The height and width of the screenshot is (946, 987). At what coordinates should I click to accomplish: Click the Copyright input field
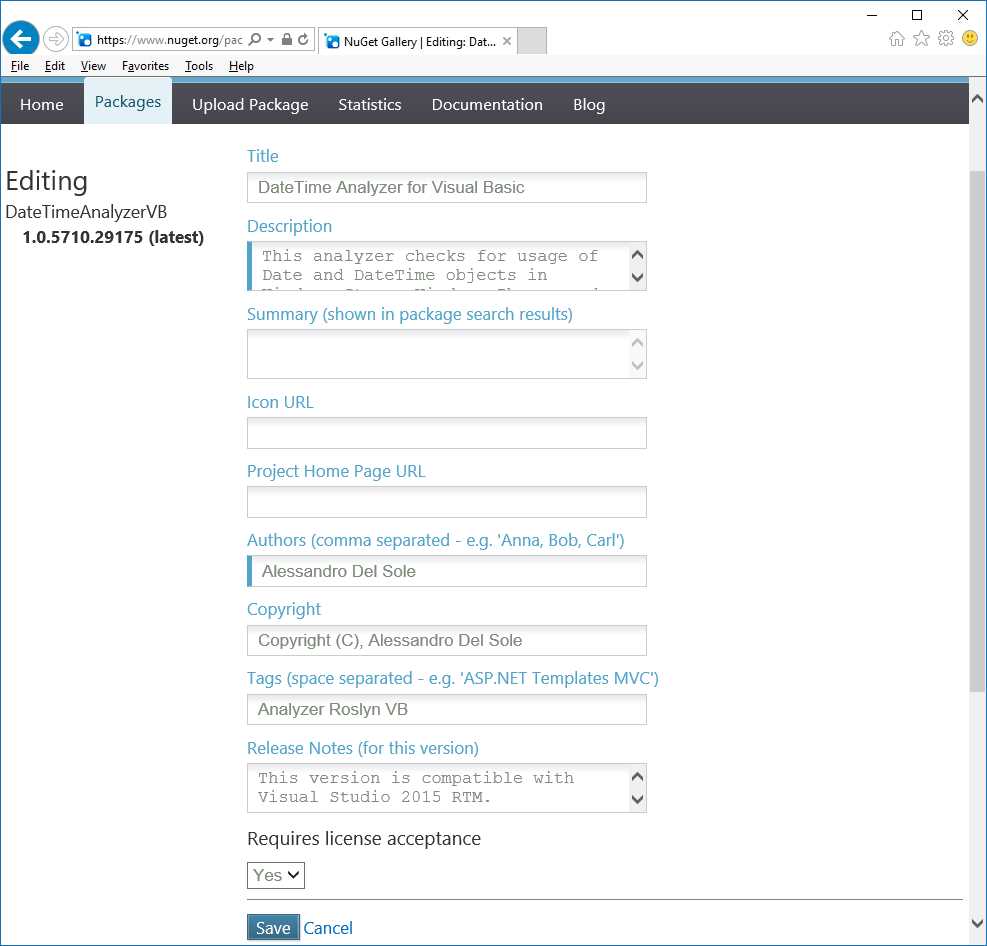coord(446,641)
